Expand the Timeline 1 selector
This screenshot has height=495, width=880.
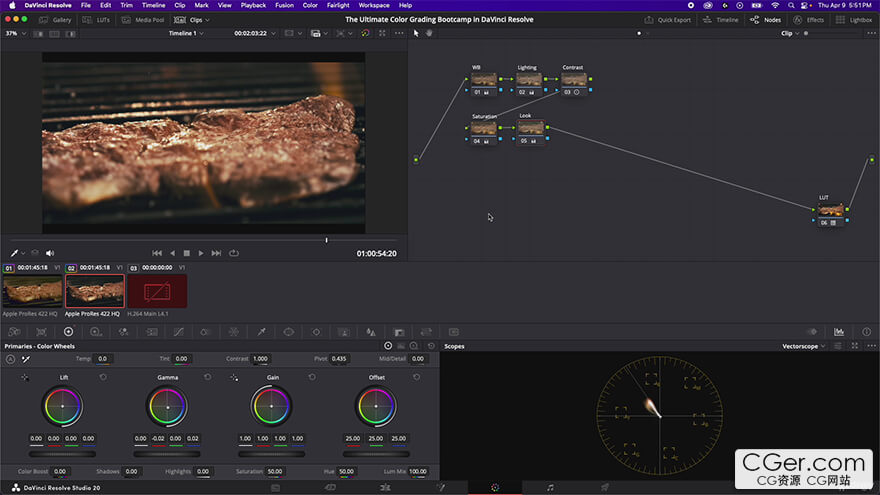coord(186,34)
